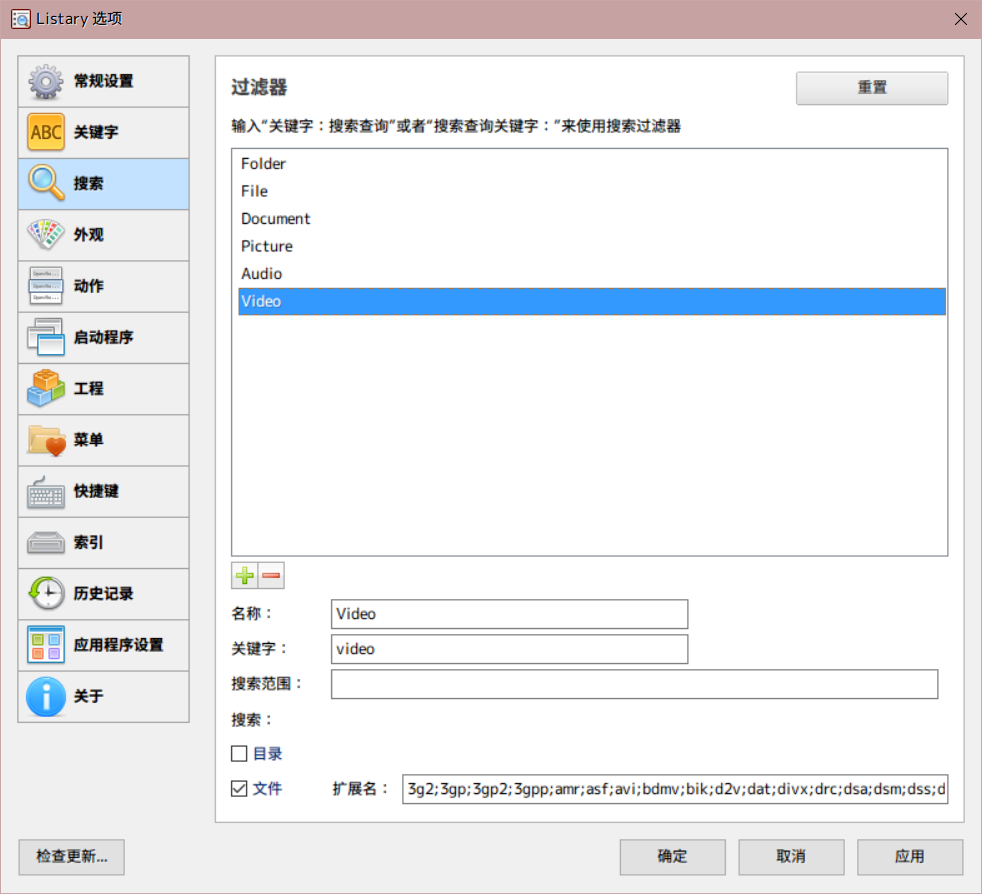
Task: Click the 索引 drive icon
Action: point(46,543)
